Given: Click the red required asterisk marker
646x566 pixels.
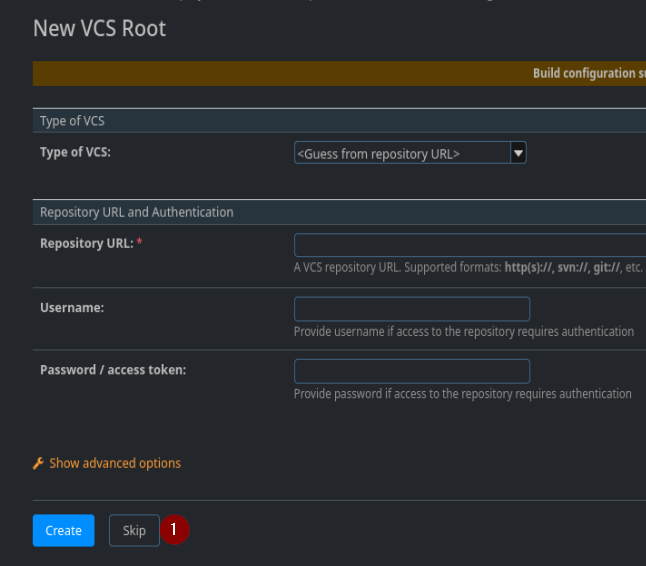Looking at the screenshot, I should point(139,242).
